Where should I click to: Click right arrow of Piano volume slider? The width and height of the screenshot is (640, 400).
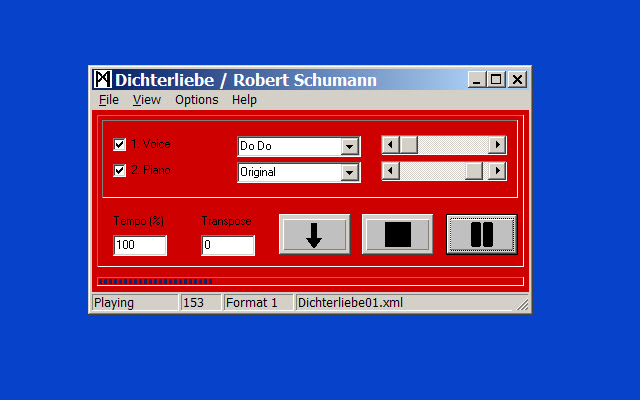click(497, 171)
